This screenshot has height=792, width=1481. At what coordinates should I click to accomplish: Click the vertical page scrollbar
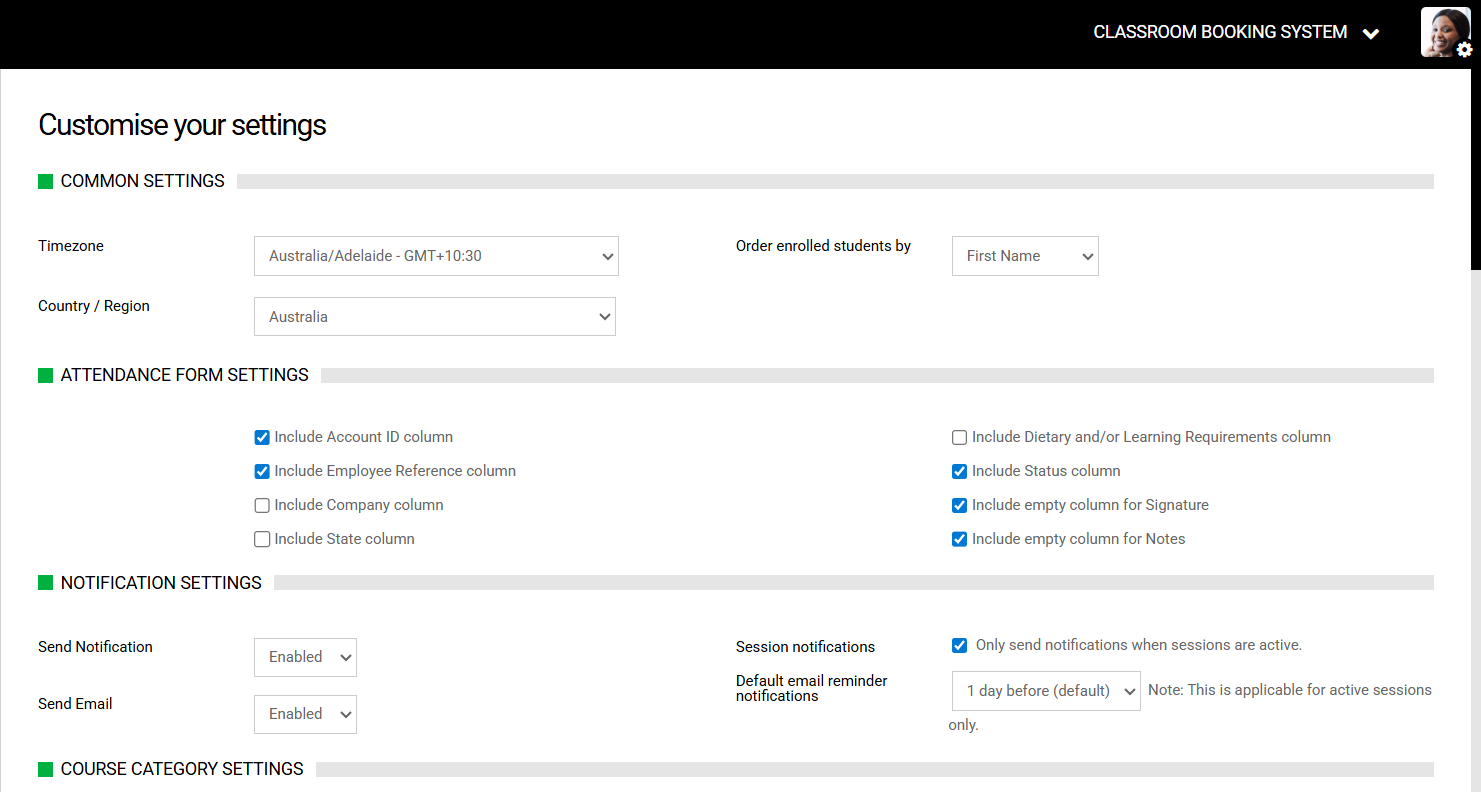(1475, 170)
